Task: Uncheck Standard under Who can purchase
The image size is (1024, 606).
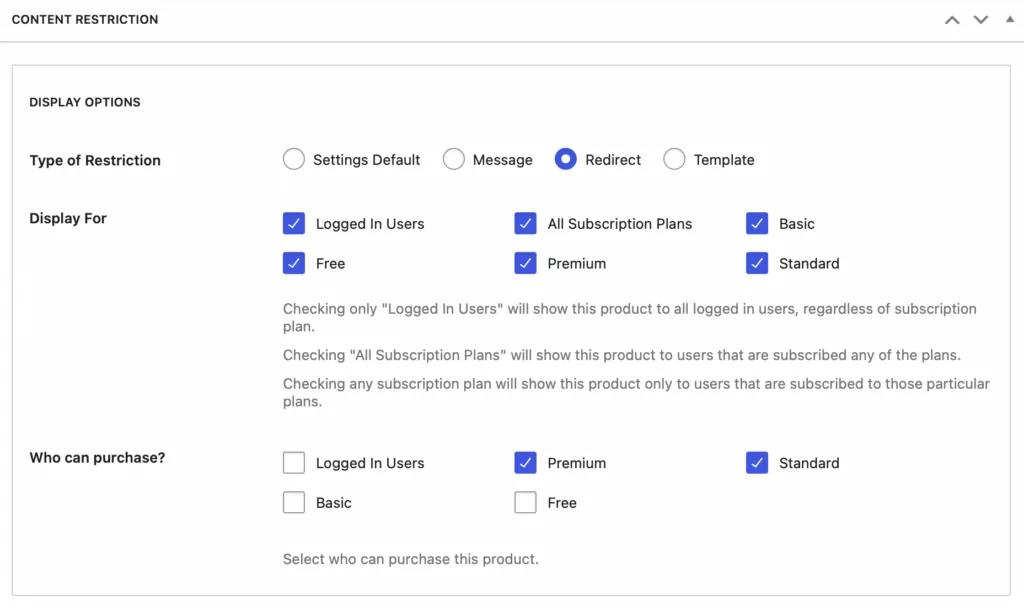Action: tap(757, 463)
